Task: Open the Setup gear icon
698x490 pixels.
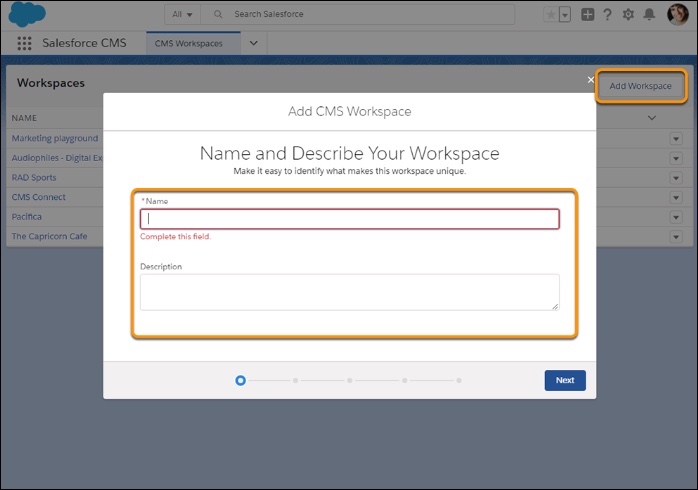Action: [628, 15]
